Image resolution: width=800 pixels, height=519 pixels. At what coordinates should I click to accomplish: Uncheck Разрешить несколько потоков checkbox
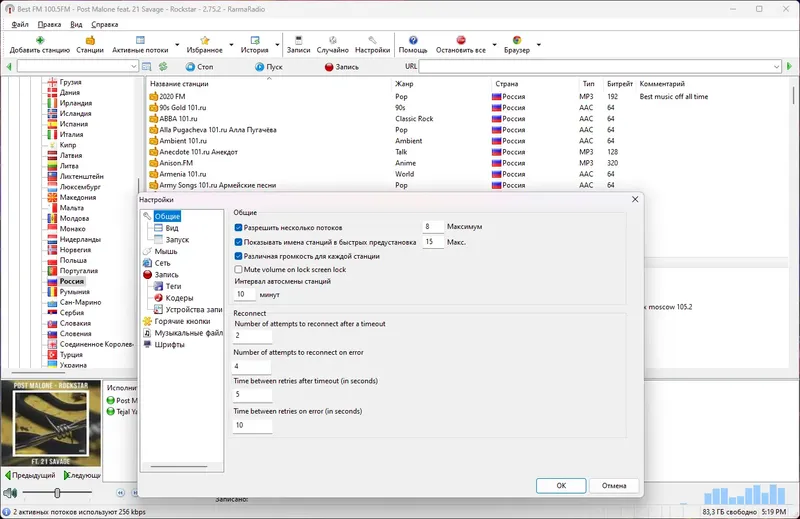(x=238, y=228)
